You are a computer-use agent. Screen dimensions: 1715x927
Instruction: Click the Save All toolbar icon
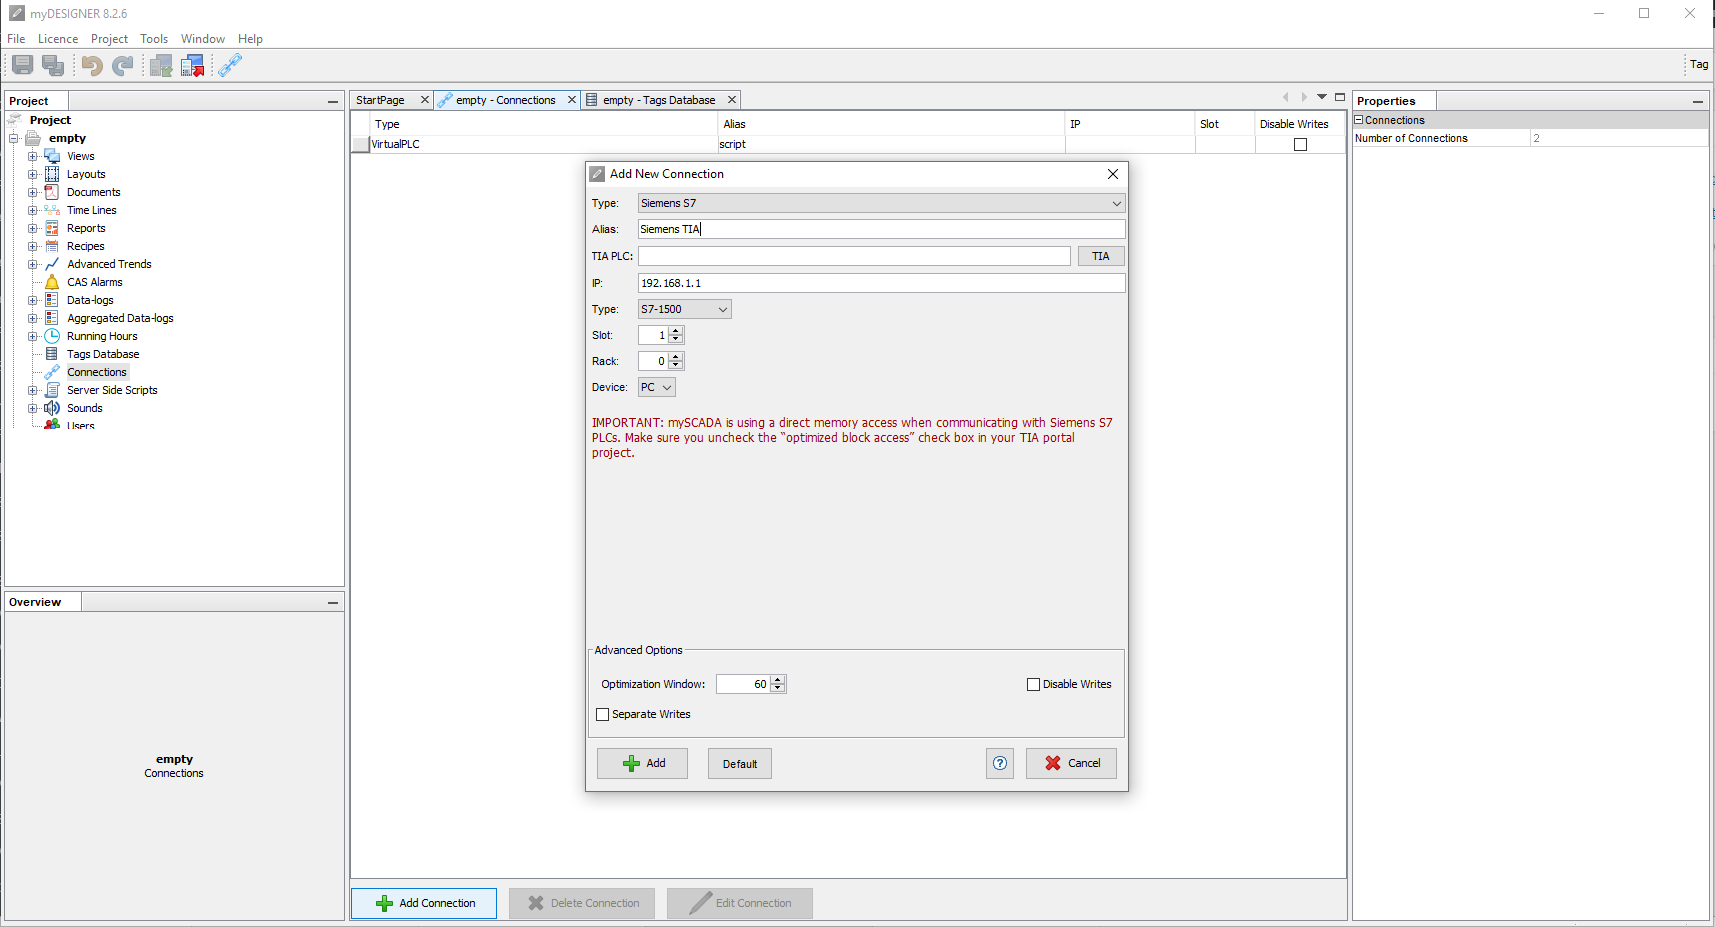pos(53,65)
